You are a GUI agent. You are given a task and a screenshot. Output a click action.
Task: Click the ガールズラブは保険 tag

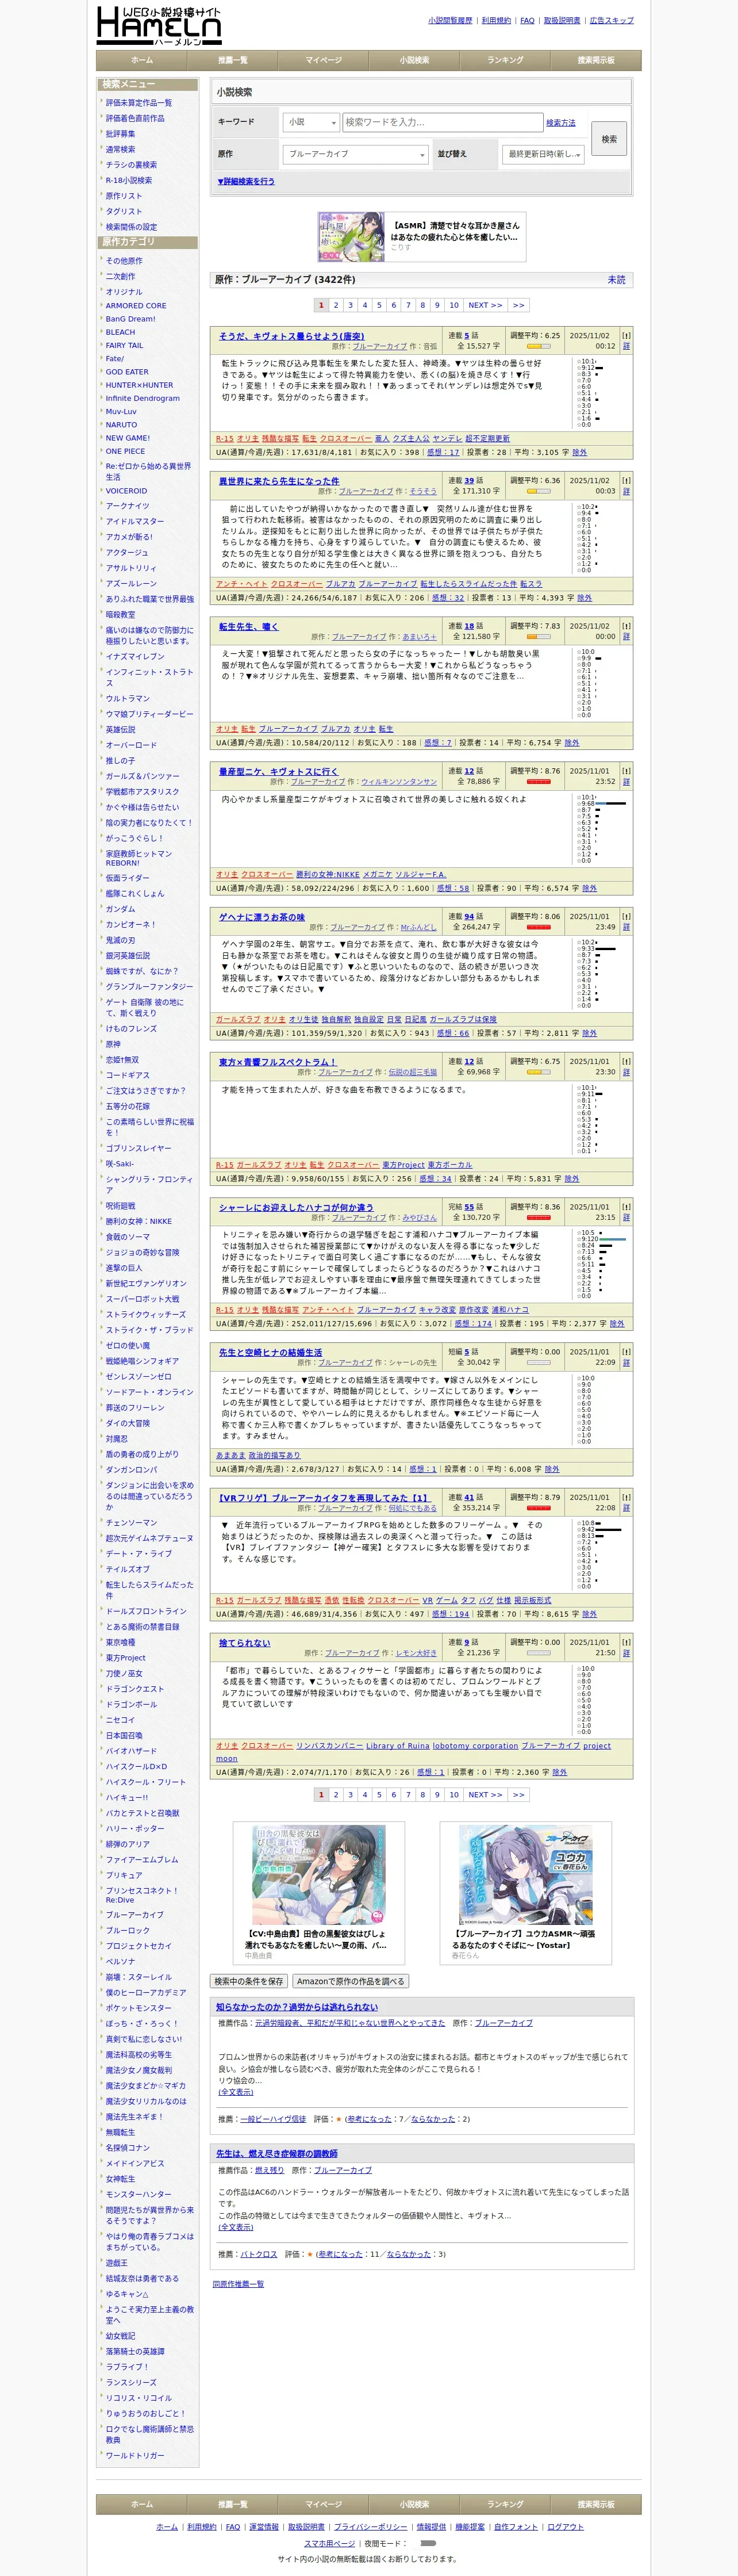coord(463,1019)
